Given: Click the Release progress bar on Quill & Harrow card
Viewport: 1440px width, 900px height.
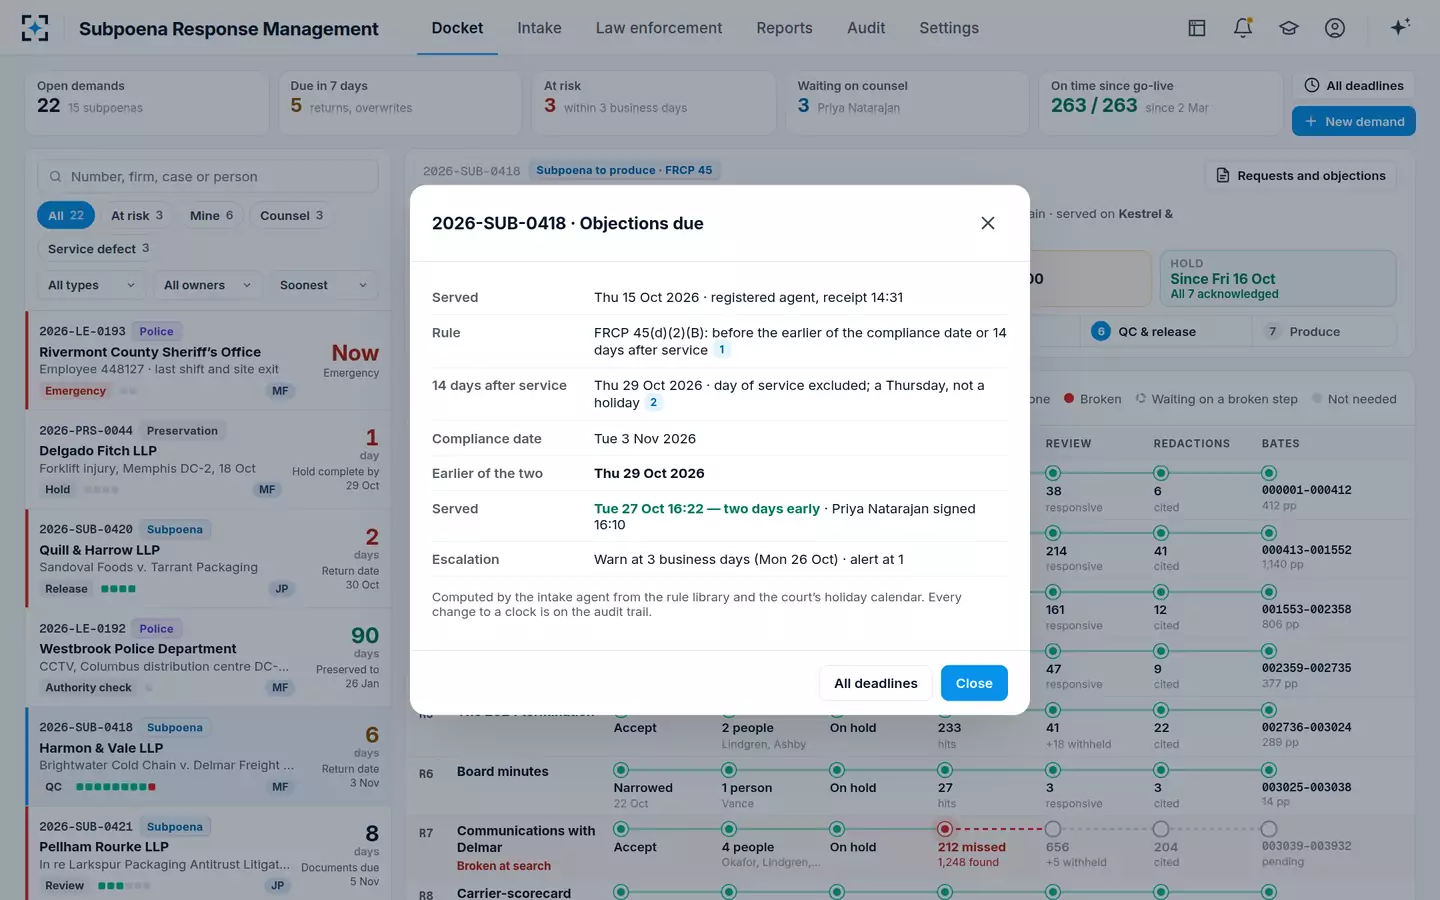Looking at the screenshot, I should point(118,589).
